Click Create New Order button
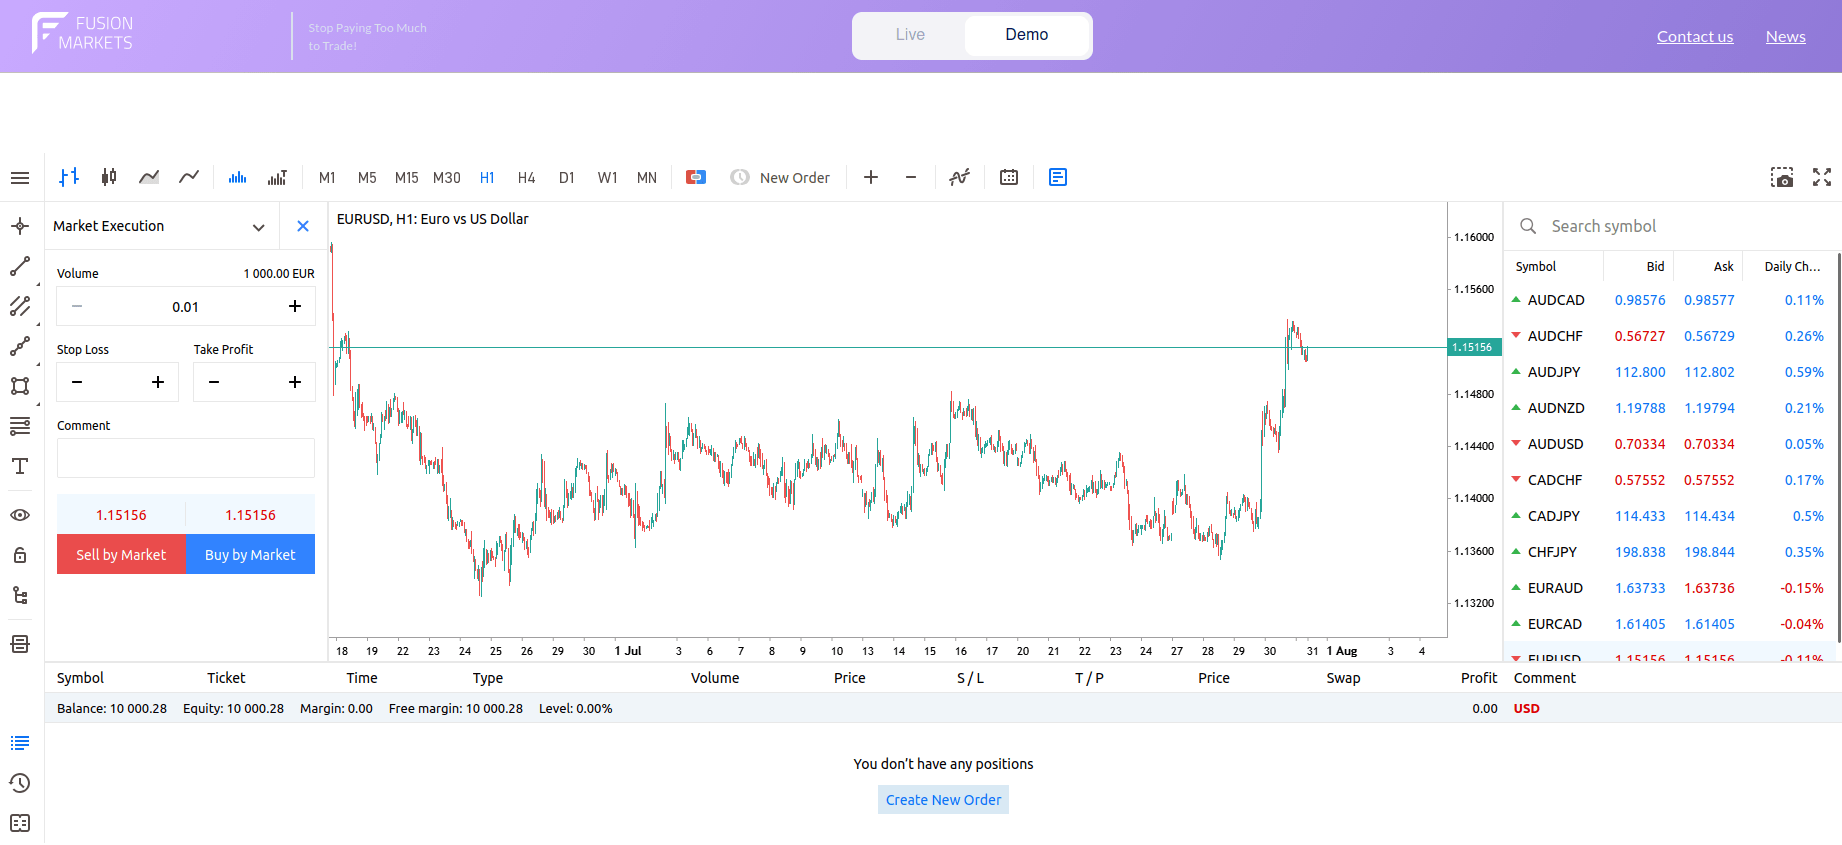The width and height of the screenshot is (1842, 845). pyautogui.click(x=943, y=800)
